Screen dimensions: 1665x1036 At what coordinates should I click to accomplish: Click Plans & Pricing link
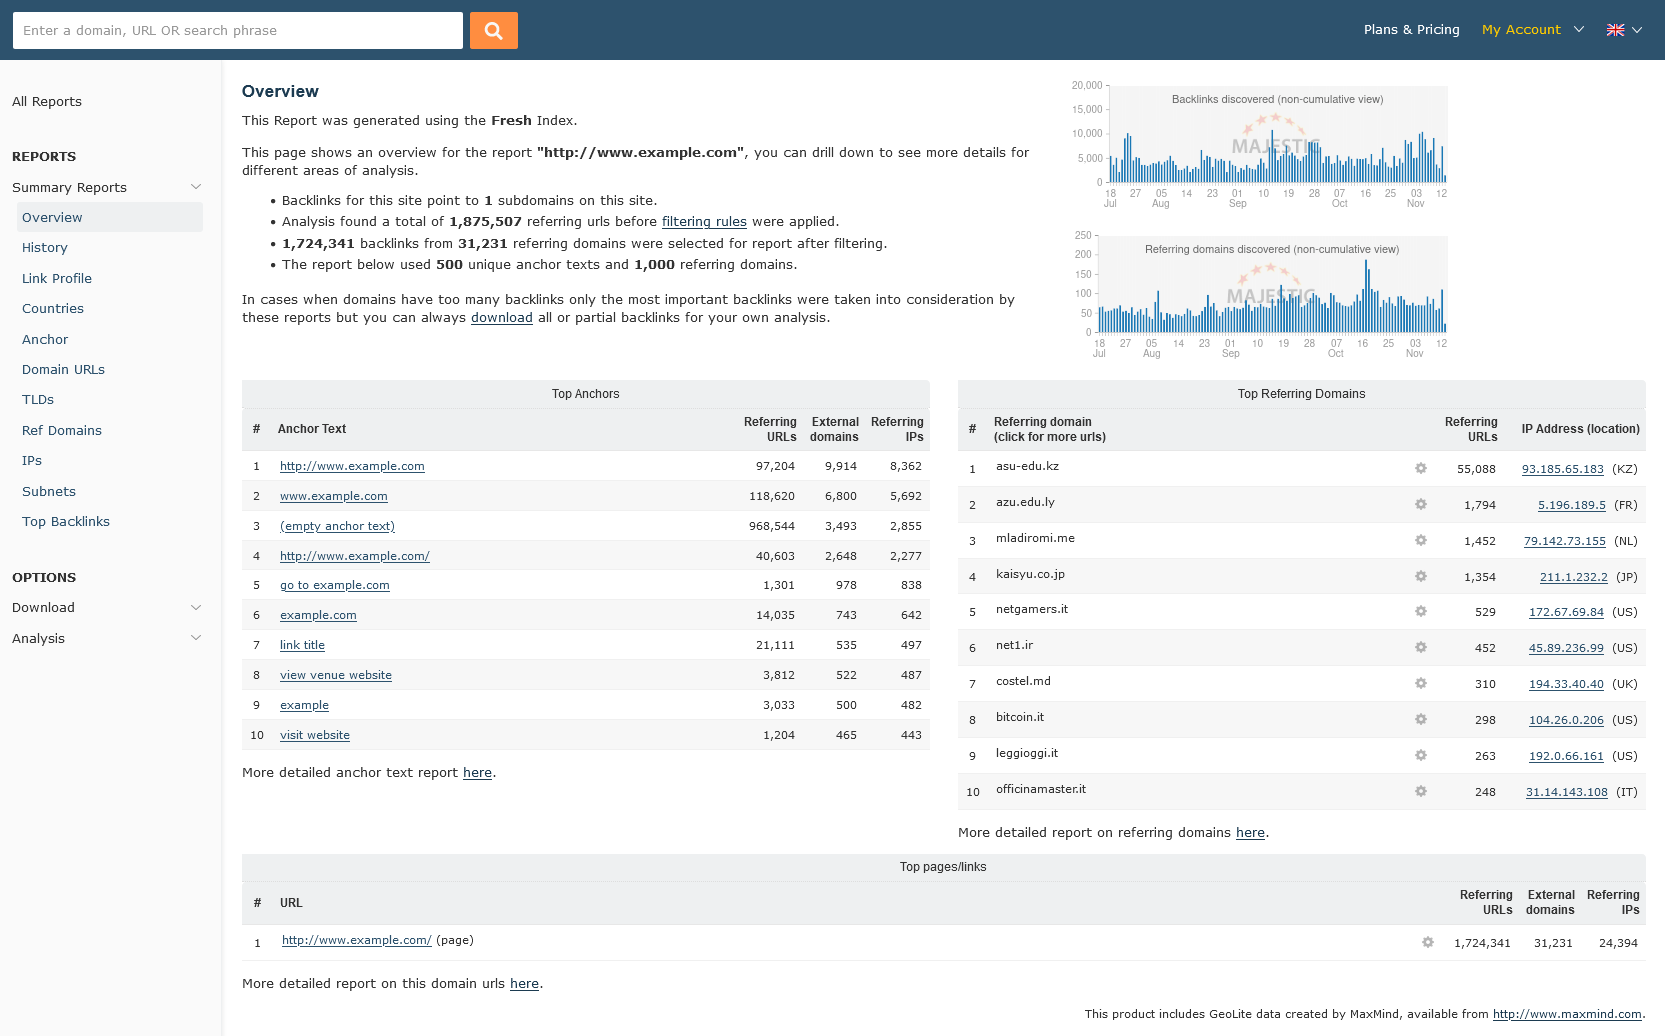pyautogui.click(x=1411, y=30)
